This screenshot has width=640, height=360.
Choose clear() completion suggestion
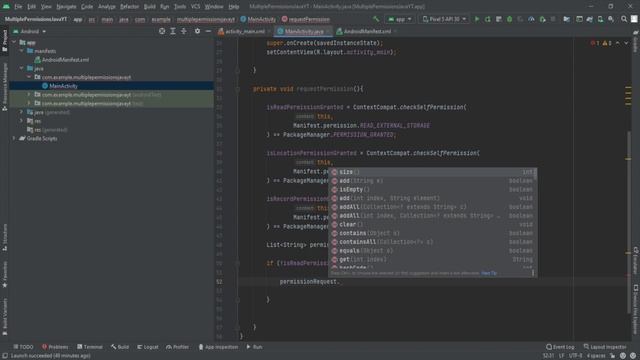click(432, 224)
